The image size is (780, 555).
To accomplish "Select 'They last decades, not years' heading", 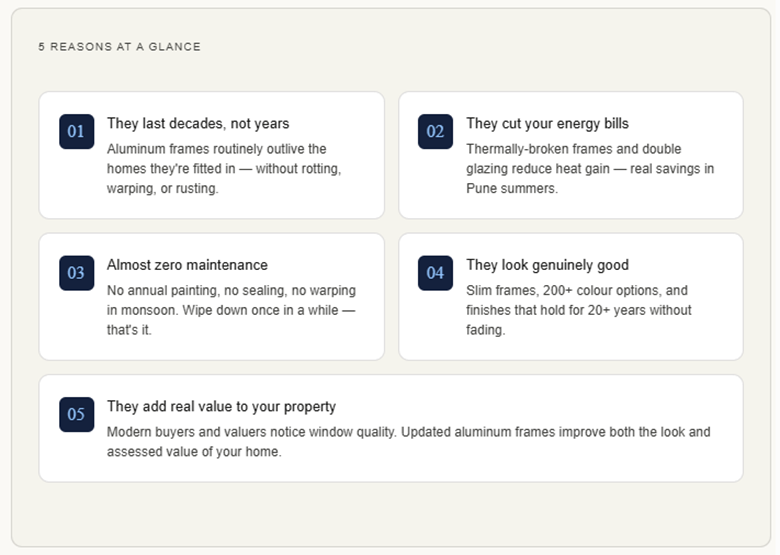I will pyautogui.click(x=198, y=124).
